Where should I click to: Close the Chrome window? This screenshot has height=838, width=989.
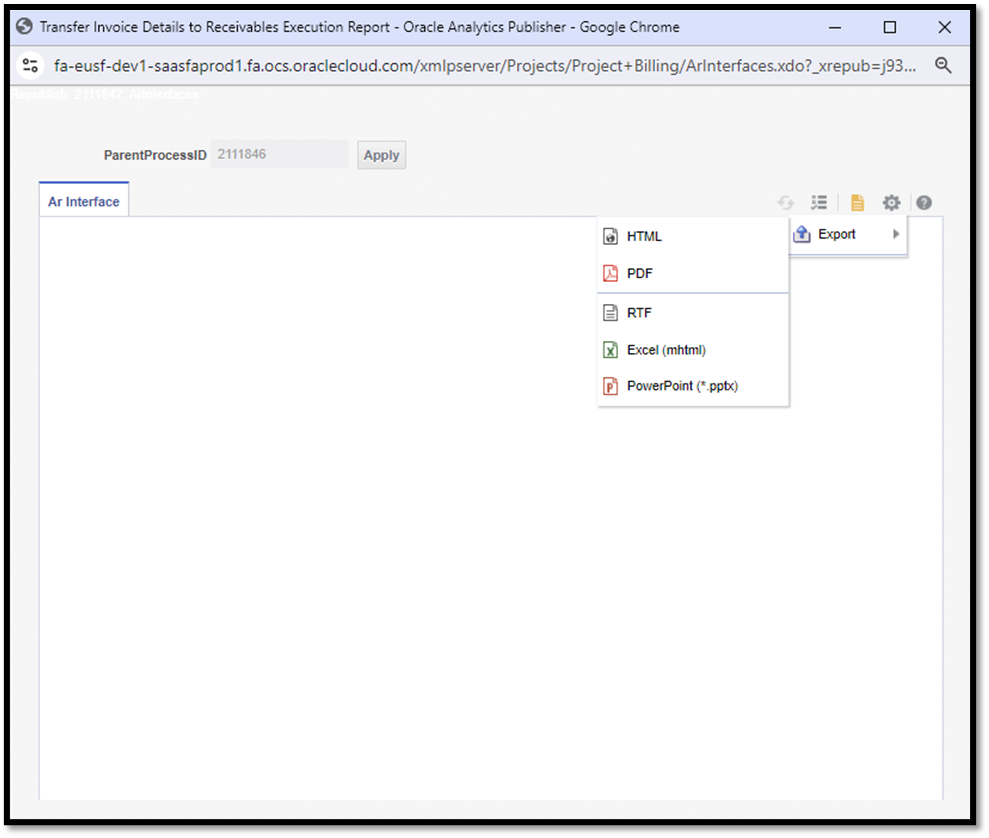click(944, 27)
